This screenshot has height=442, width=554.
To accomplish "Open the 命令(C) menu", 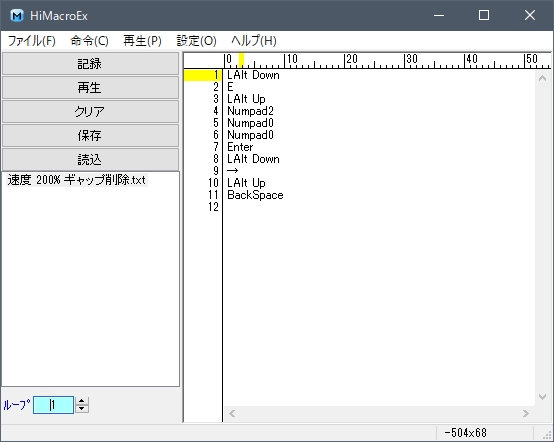I will (x=89, y=41).
